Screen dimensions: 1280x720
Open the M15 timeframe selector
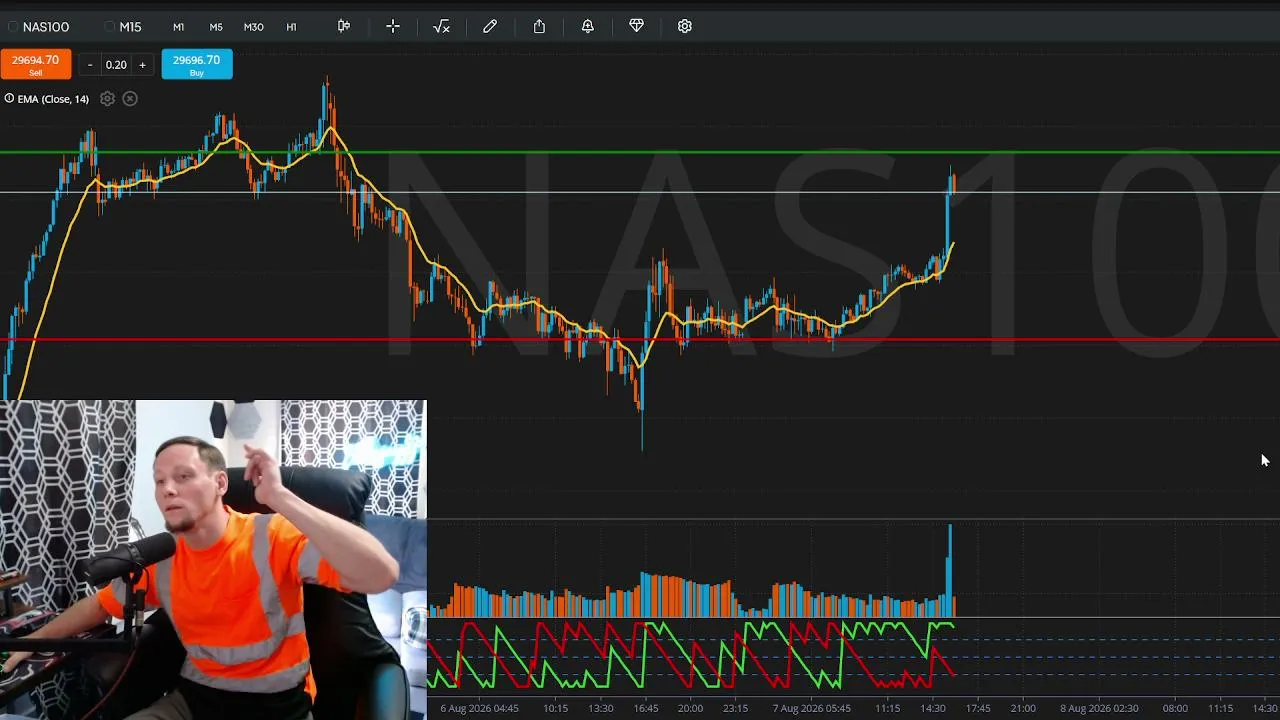click(125, 27)
